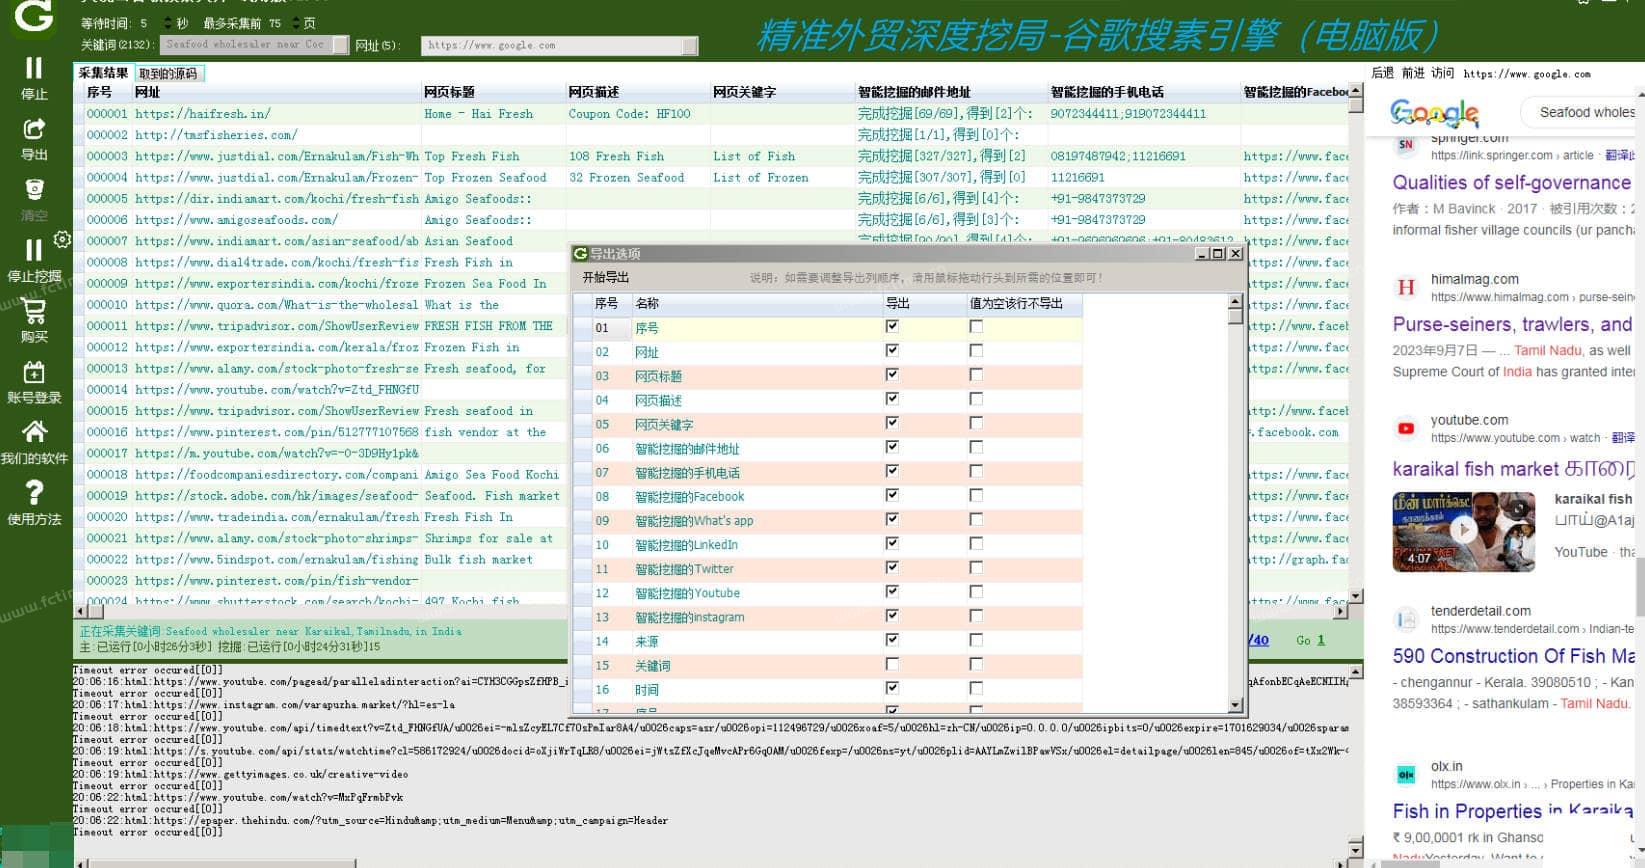The width and height of the screenshot is (1645, 868).
Task: Click the 购买 shopping cart icon
Action: pos(34,311)
